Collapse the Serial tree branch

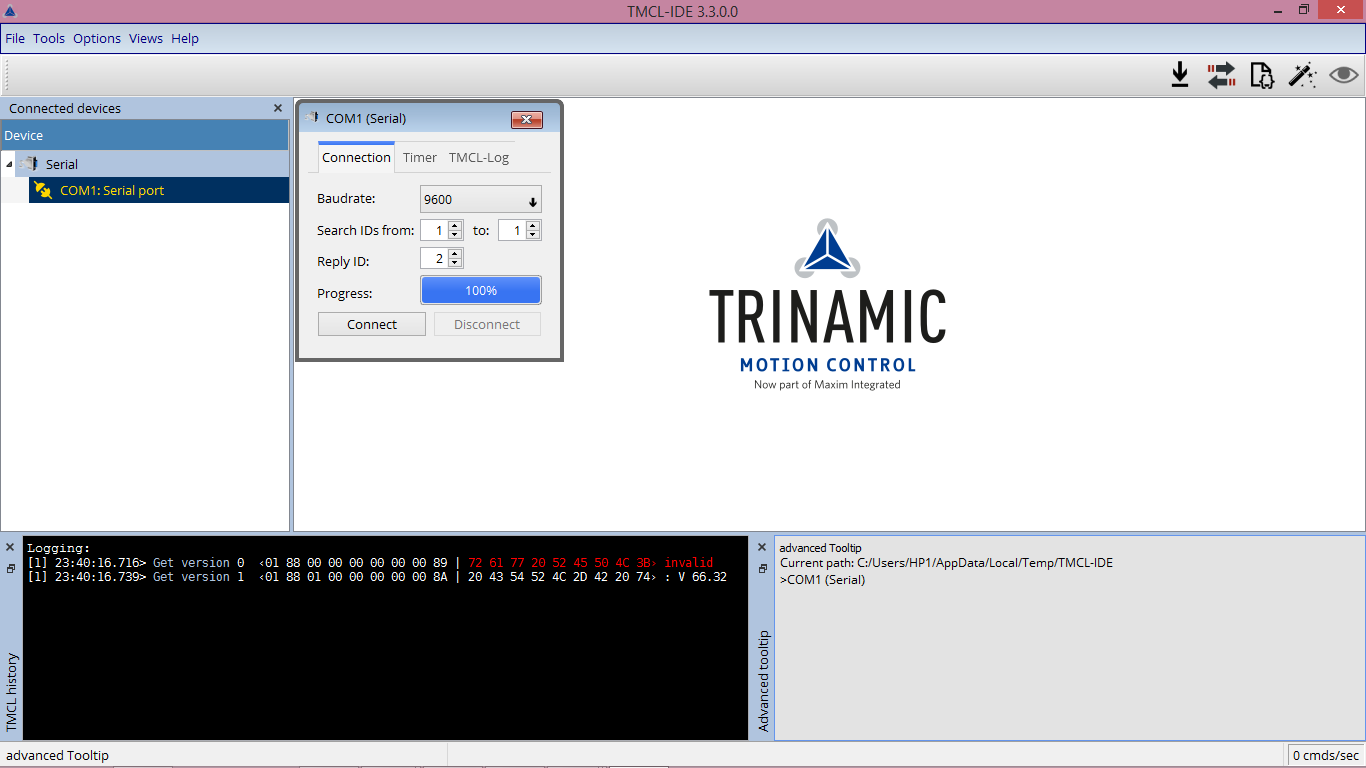(8, 163)
